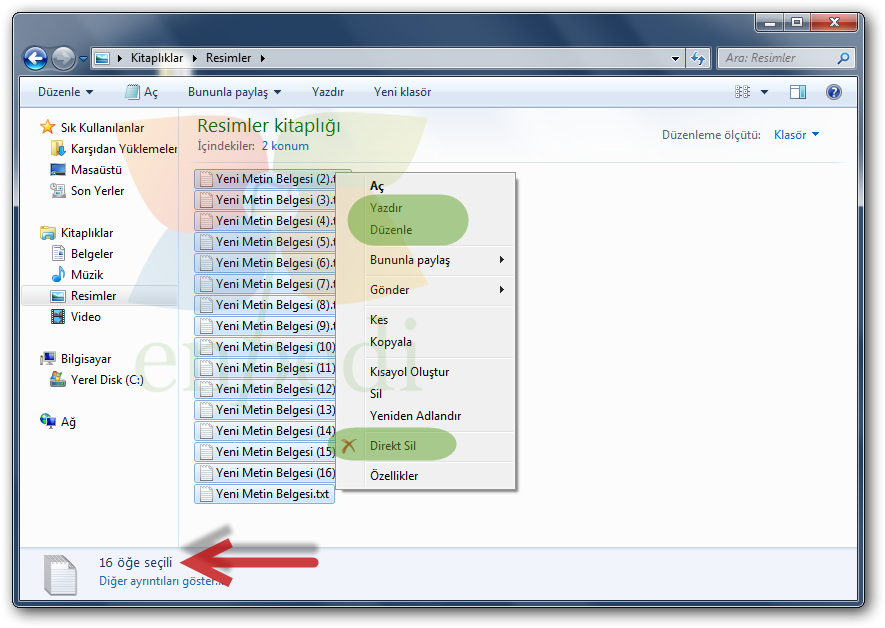Click file Yeni Metin Belgesi (3)
The width and height of the screenshot is (885, 628).
(265, 200)
